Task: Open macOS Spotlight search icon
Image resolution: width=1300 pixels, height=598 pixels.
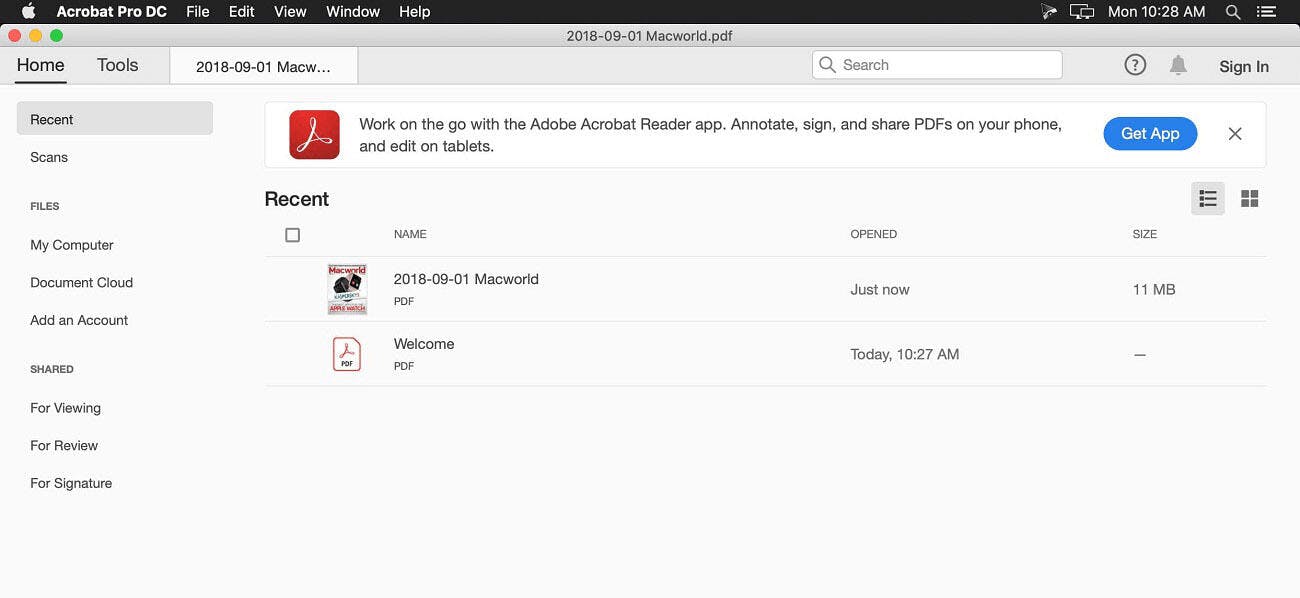Action: [x=1233, y=12]
